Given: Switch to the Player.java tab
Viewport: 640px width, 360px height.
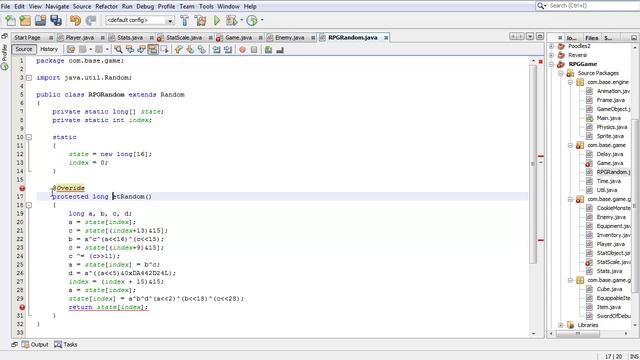Looking at the screenshot, I should coord(80,38).
